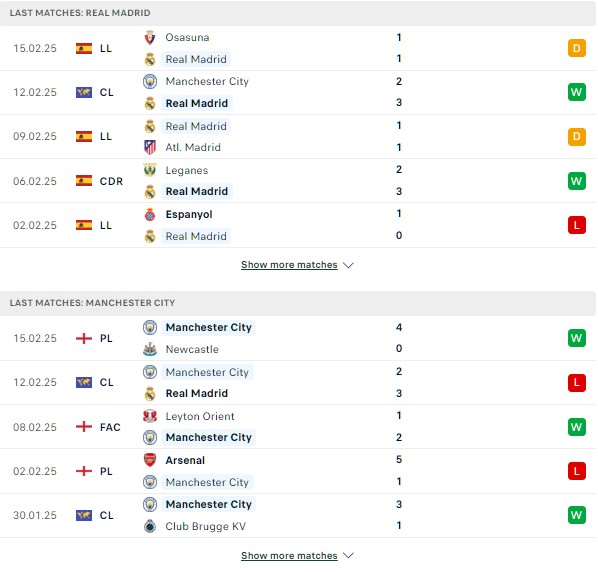This screenshot has height=572, width=598.
Task: Click the Leyton Orient club crest
Action: [x=150, y=416]
